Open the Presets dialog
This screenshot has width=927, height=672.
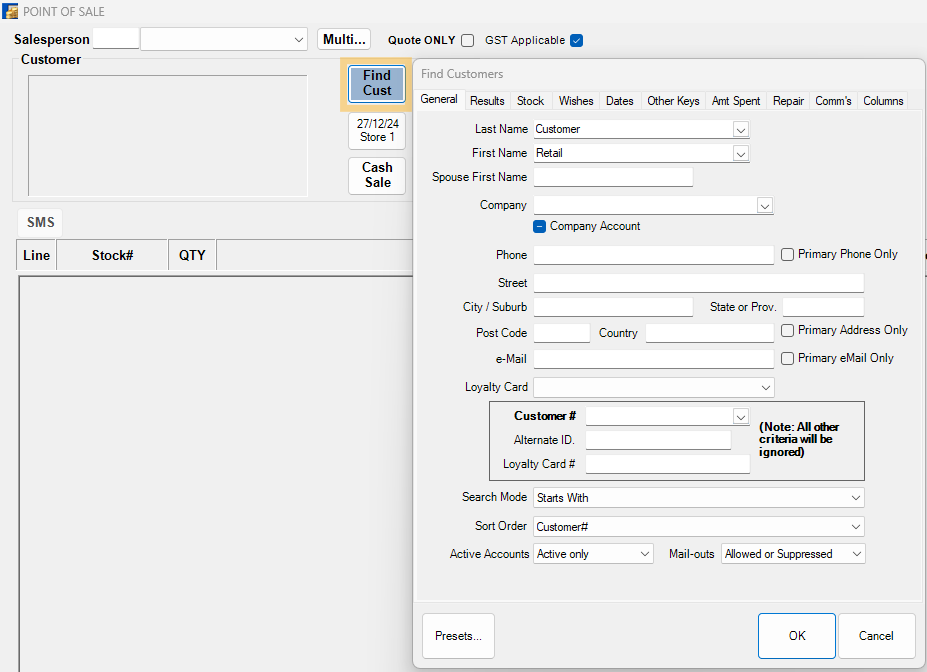click(x=457, y=636)
